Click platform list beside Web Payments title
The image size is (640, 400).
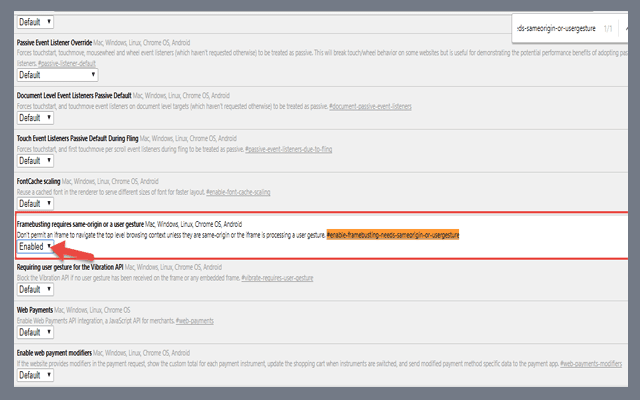coord(92,310)
